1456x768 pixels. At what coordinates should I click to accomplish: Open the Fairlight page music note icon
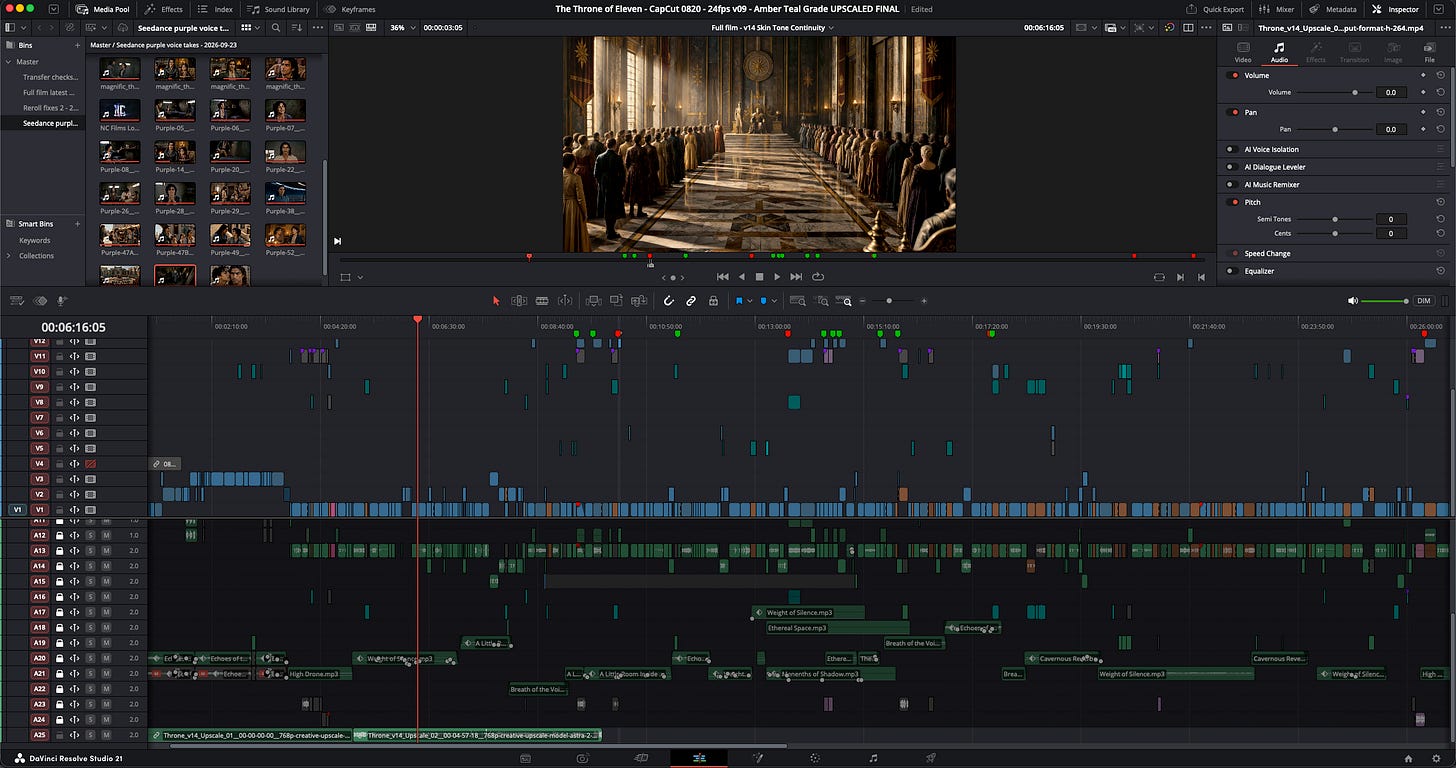point(873,758)
